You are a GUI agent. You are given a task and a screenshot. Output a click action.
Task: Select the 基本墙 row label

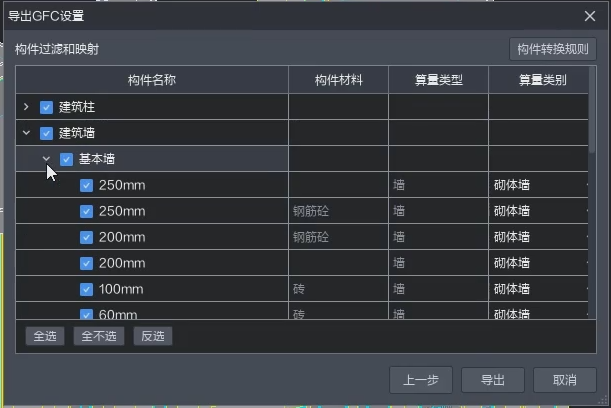pos(97,159)
